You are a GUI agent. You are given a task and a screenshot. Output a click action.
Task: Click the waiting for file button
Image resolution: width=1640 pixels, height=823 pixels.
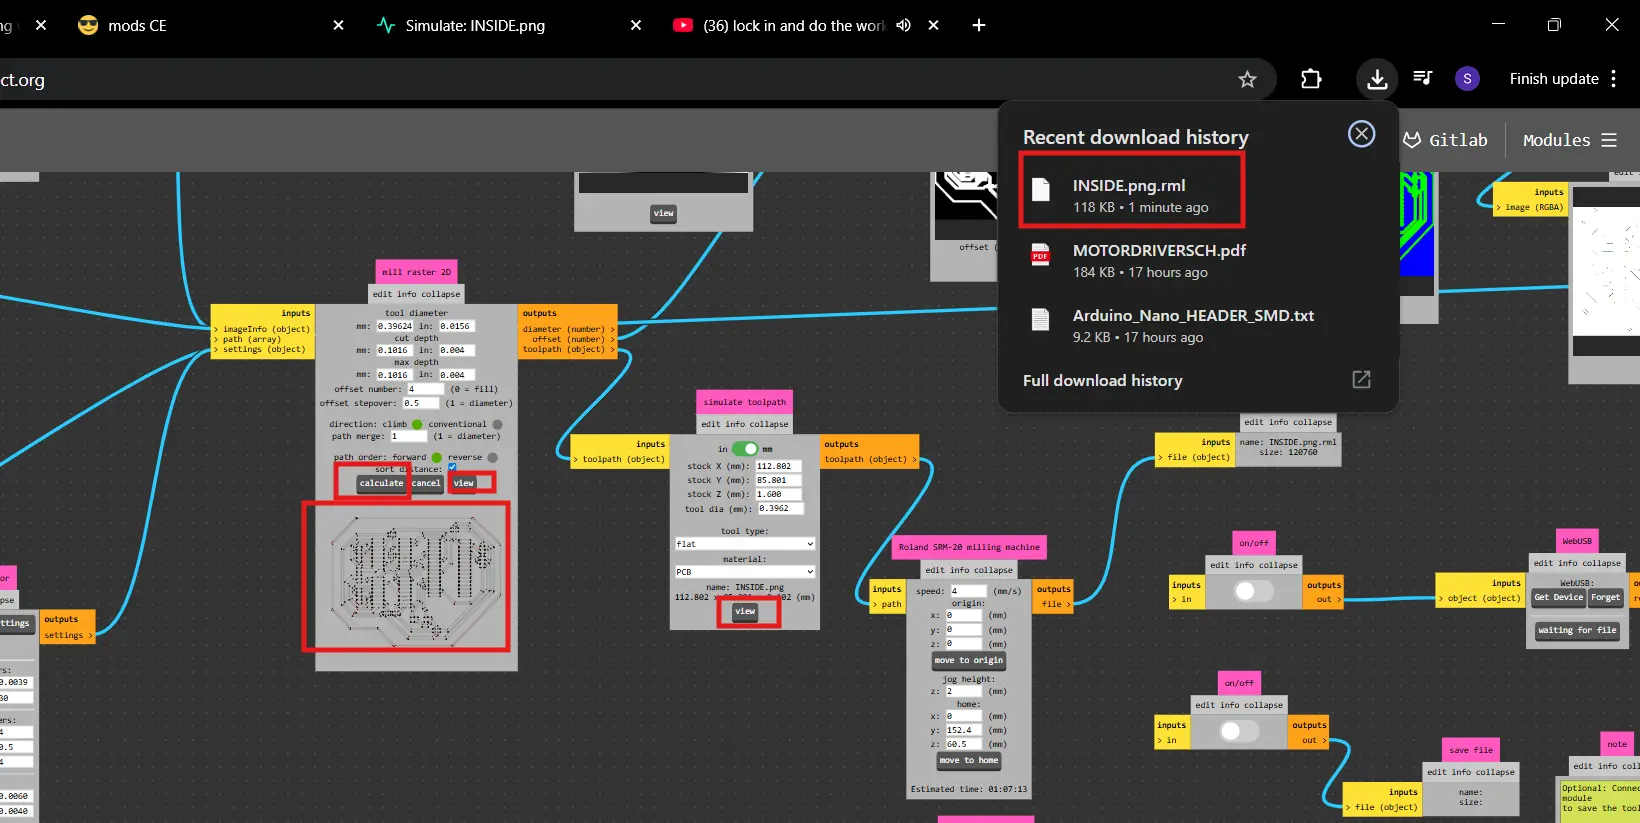[x=1579, y=631]
